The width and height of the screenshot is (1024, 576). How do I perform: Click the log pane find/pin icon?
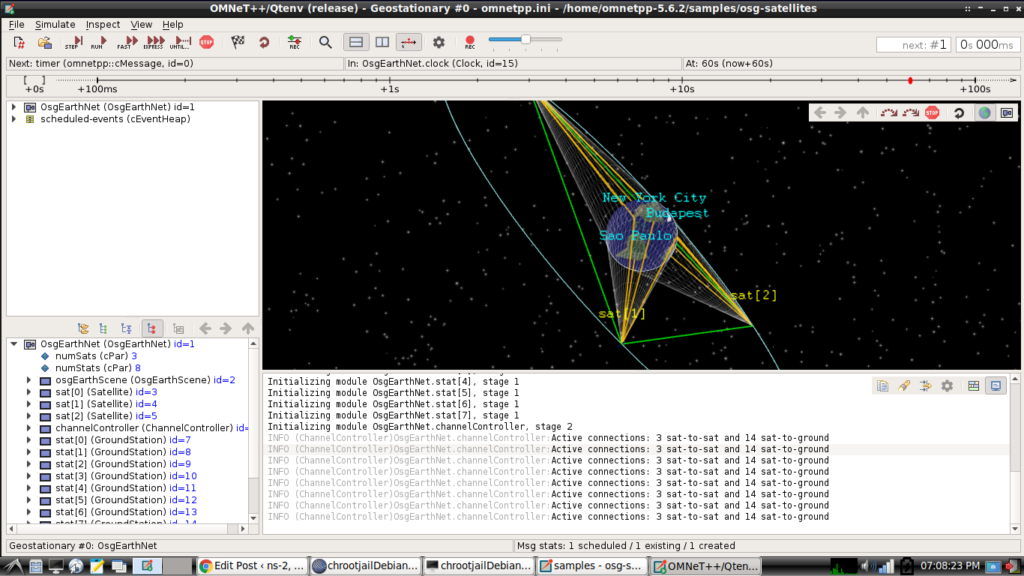click(904, 386)
